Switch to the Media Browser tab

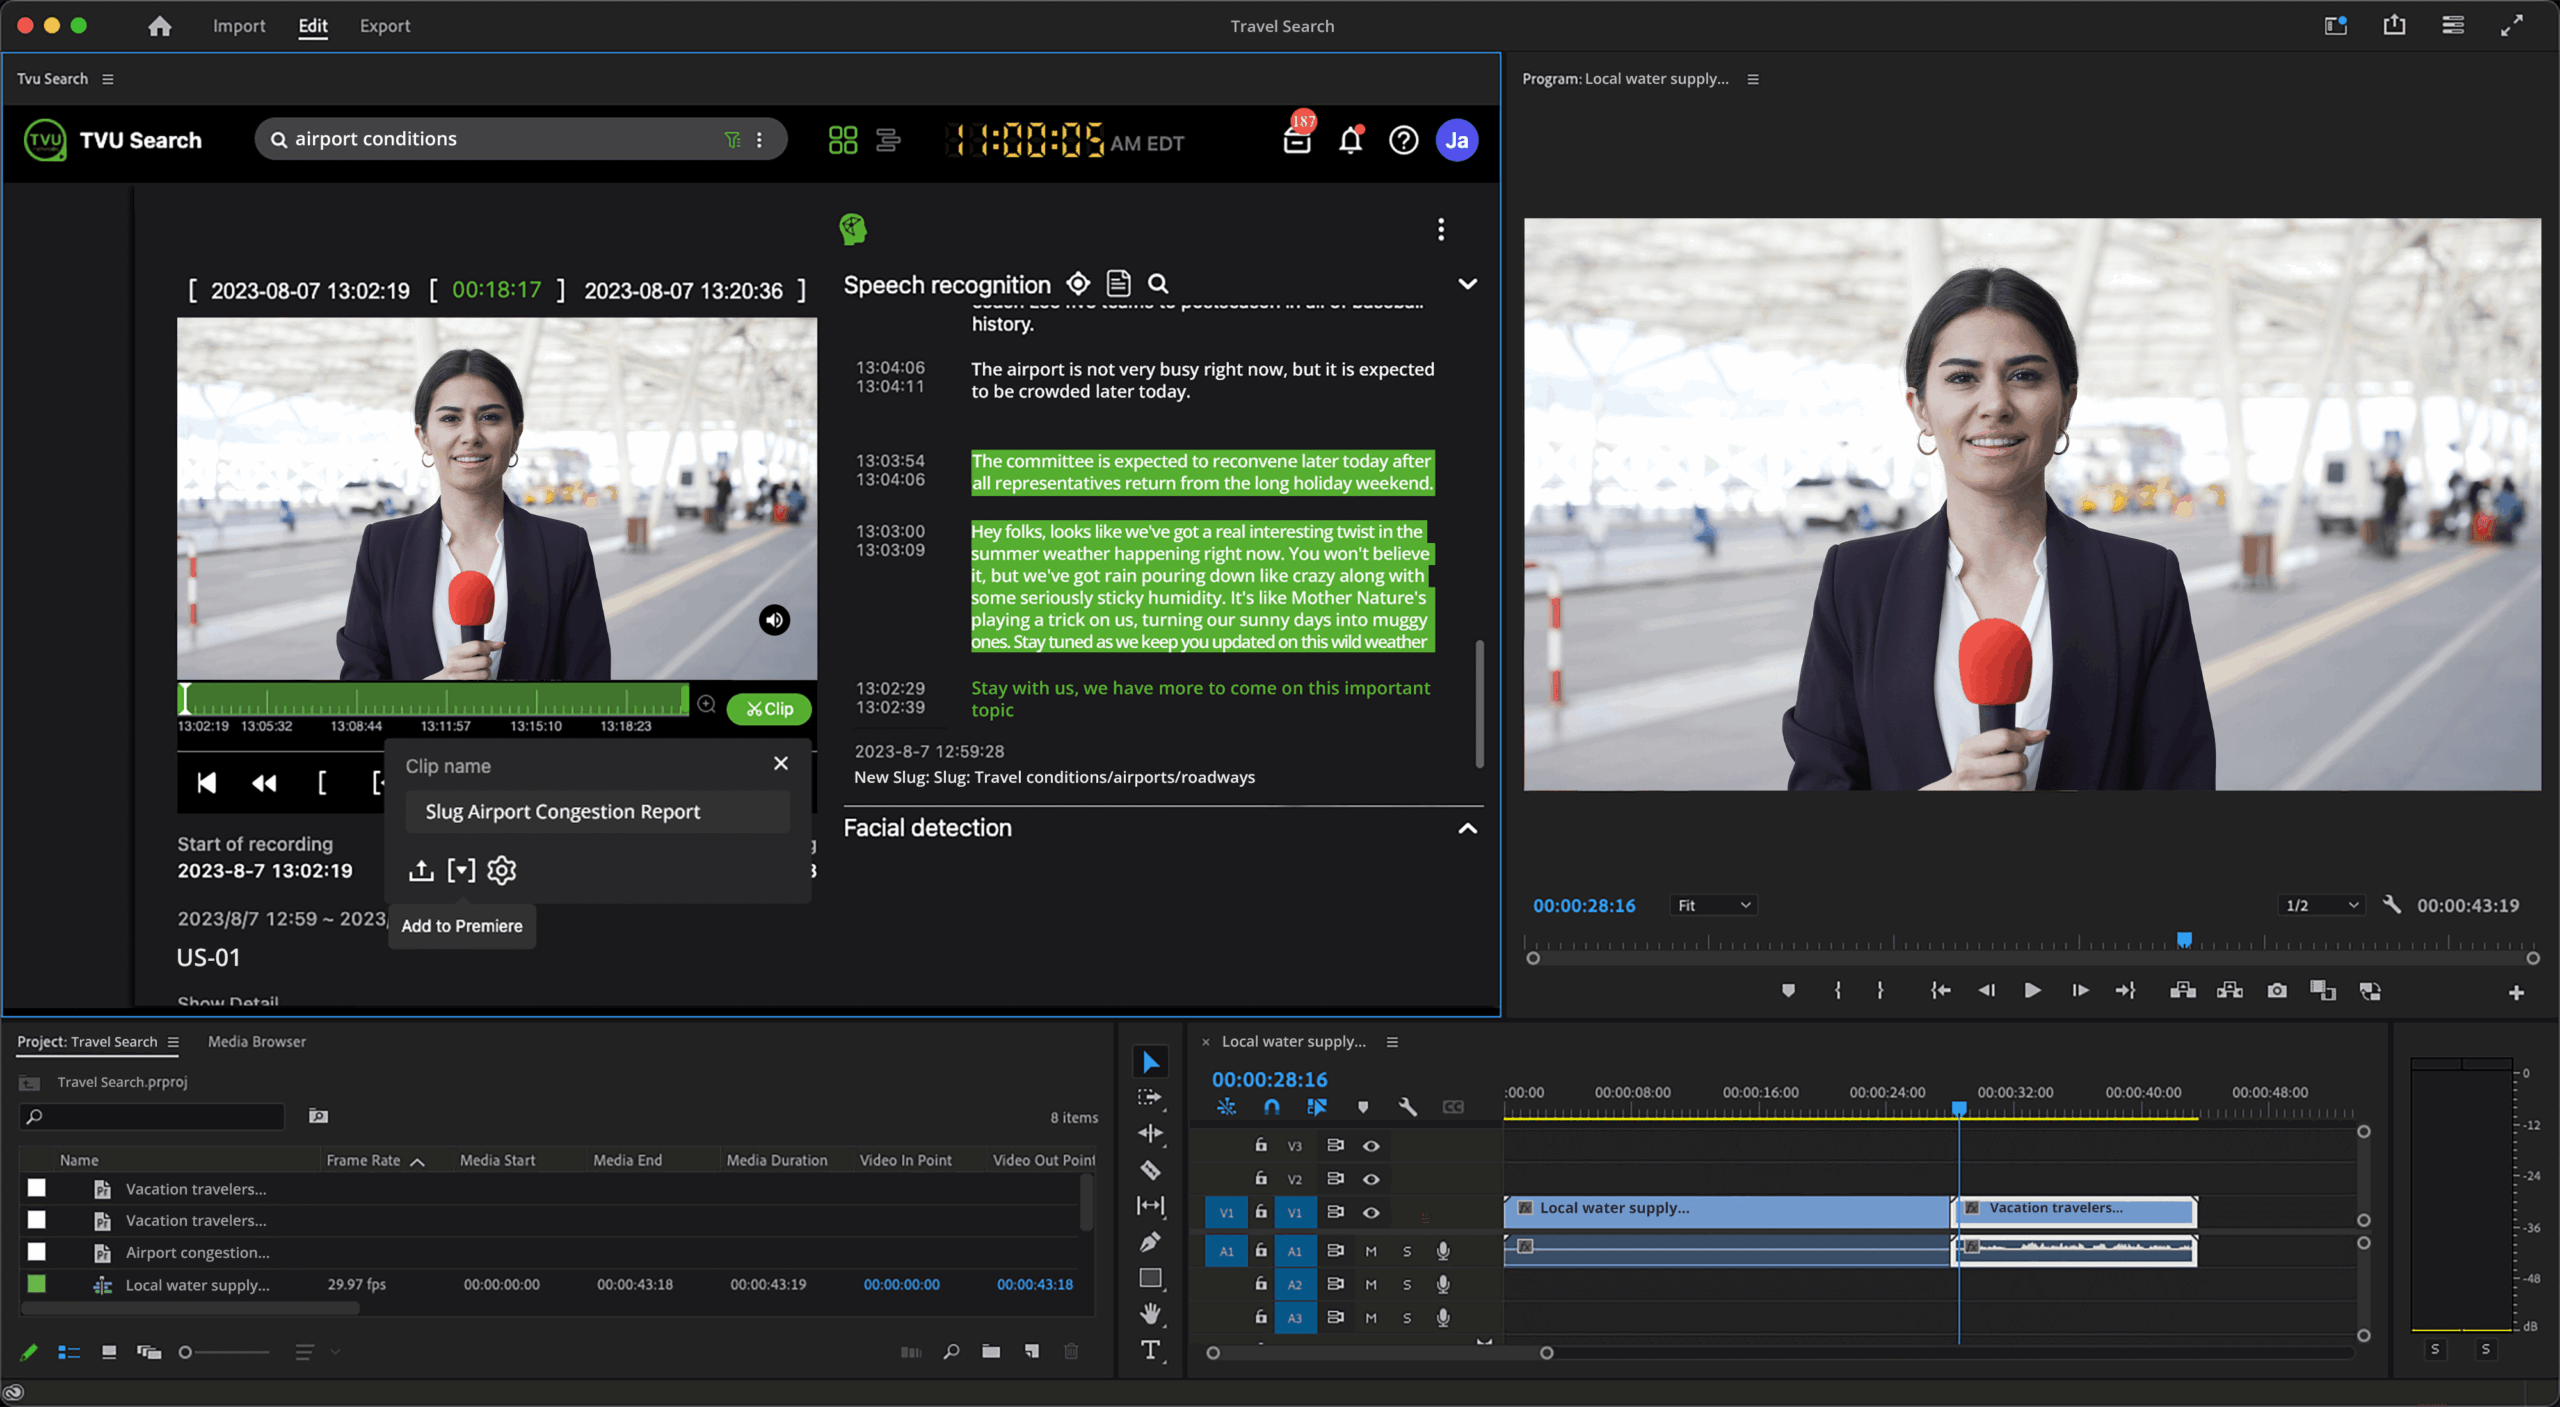point(256,1041)
